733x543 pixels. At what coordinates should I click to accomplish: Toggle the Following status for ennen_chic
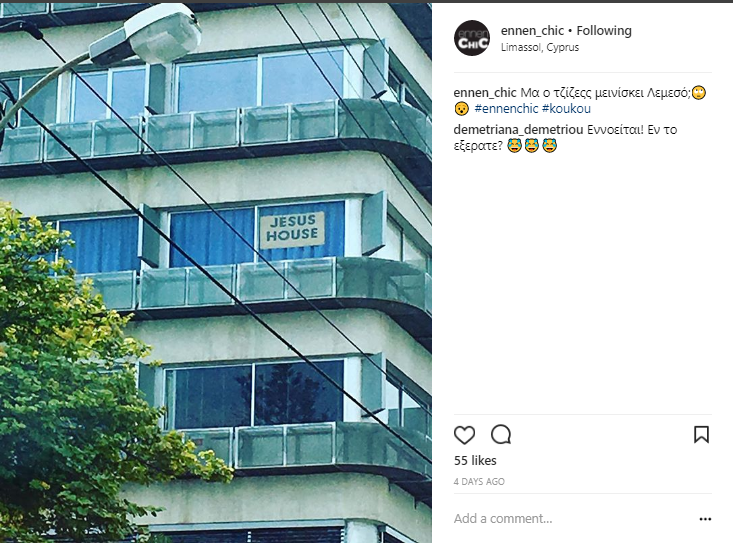(x=604, y=31)
